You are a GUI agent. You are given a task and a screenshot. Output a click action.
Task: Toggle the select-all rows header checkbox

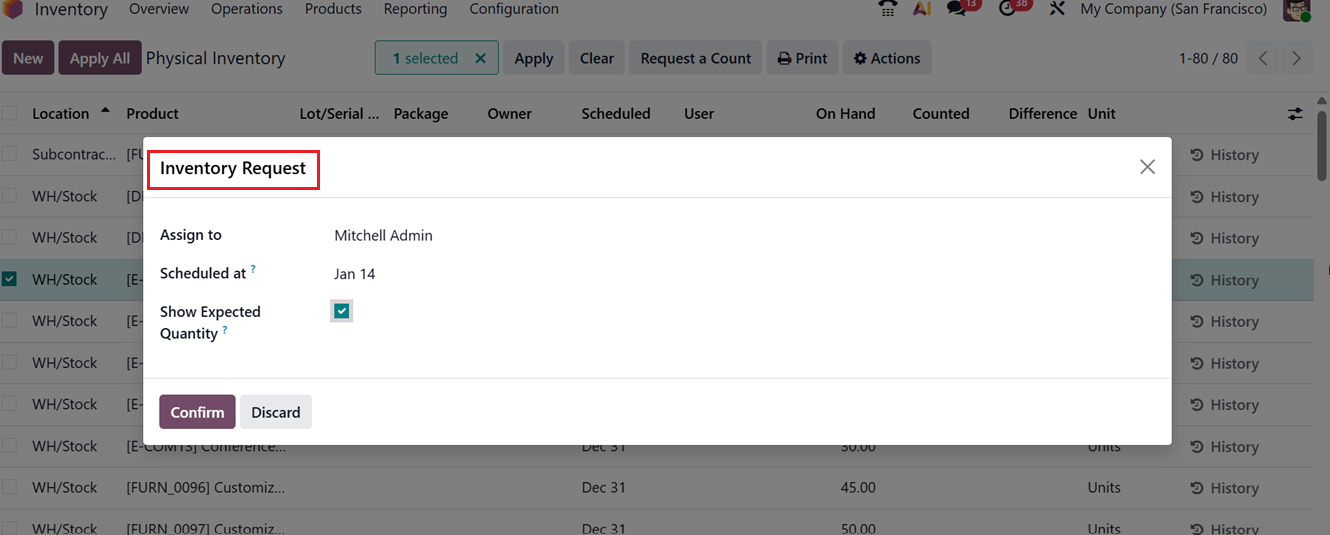pyautogui.click(x=10, y=113)
